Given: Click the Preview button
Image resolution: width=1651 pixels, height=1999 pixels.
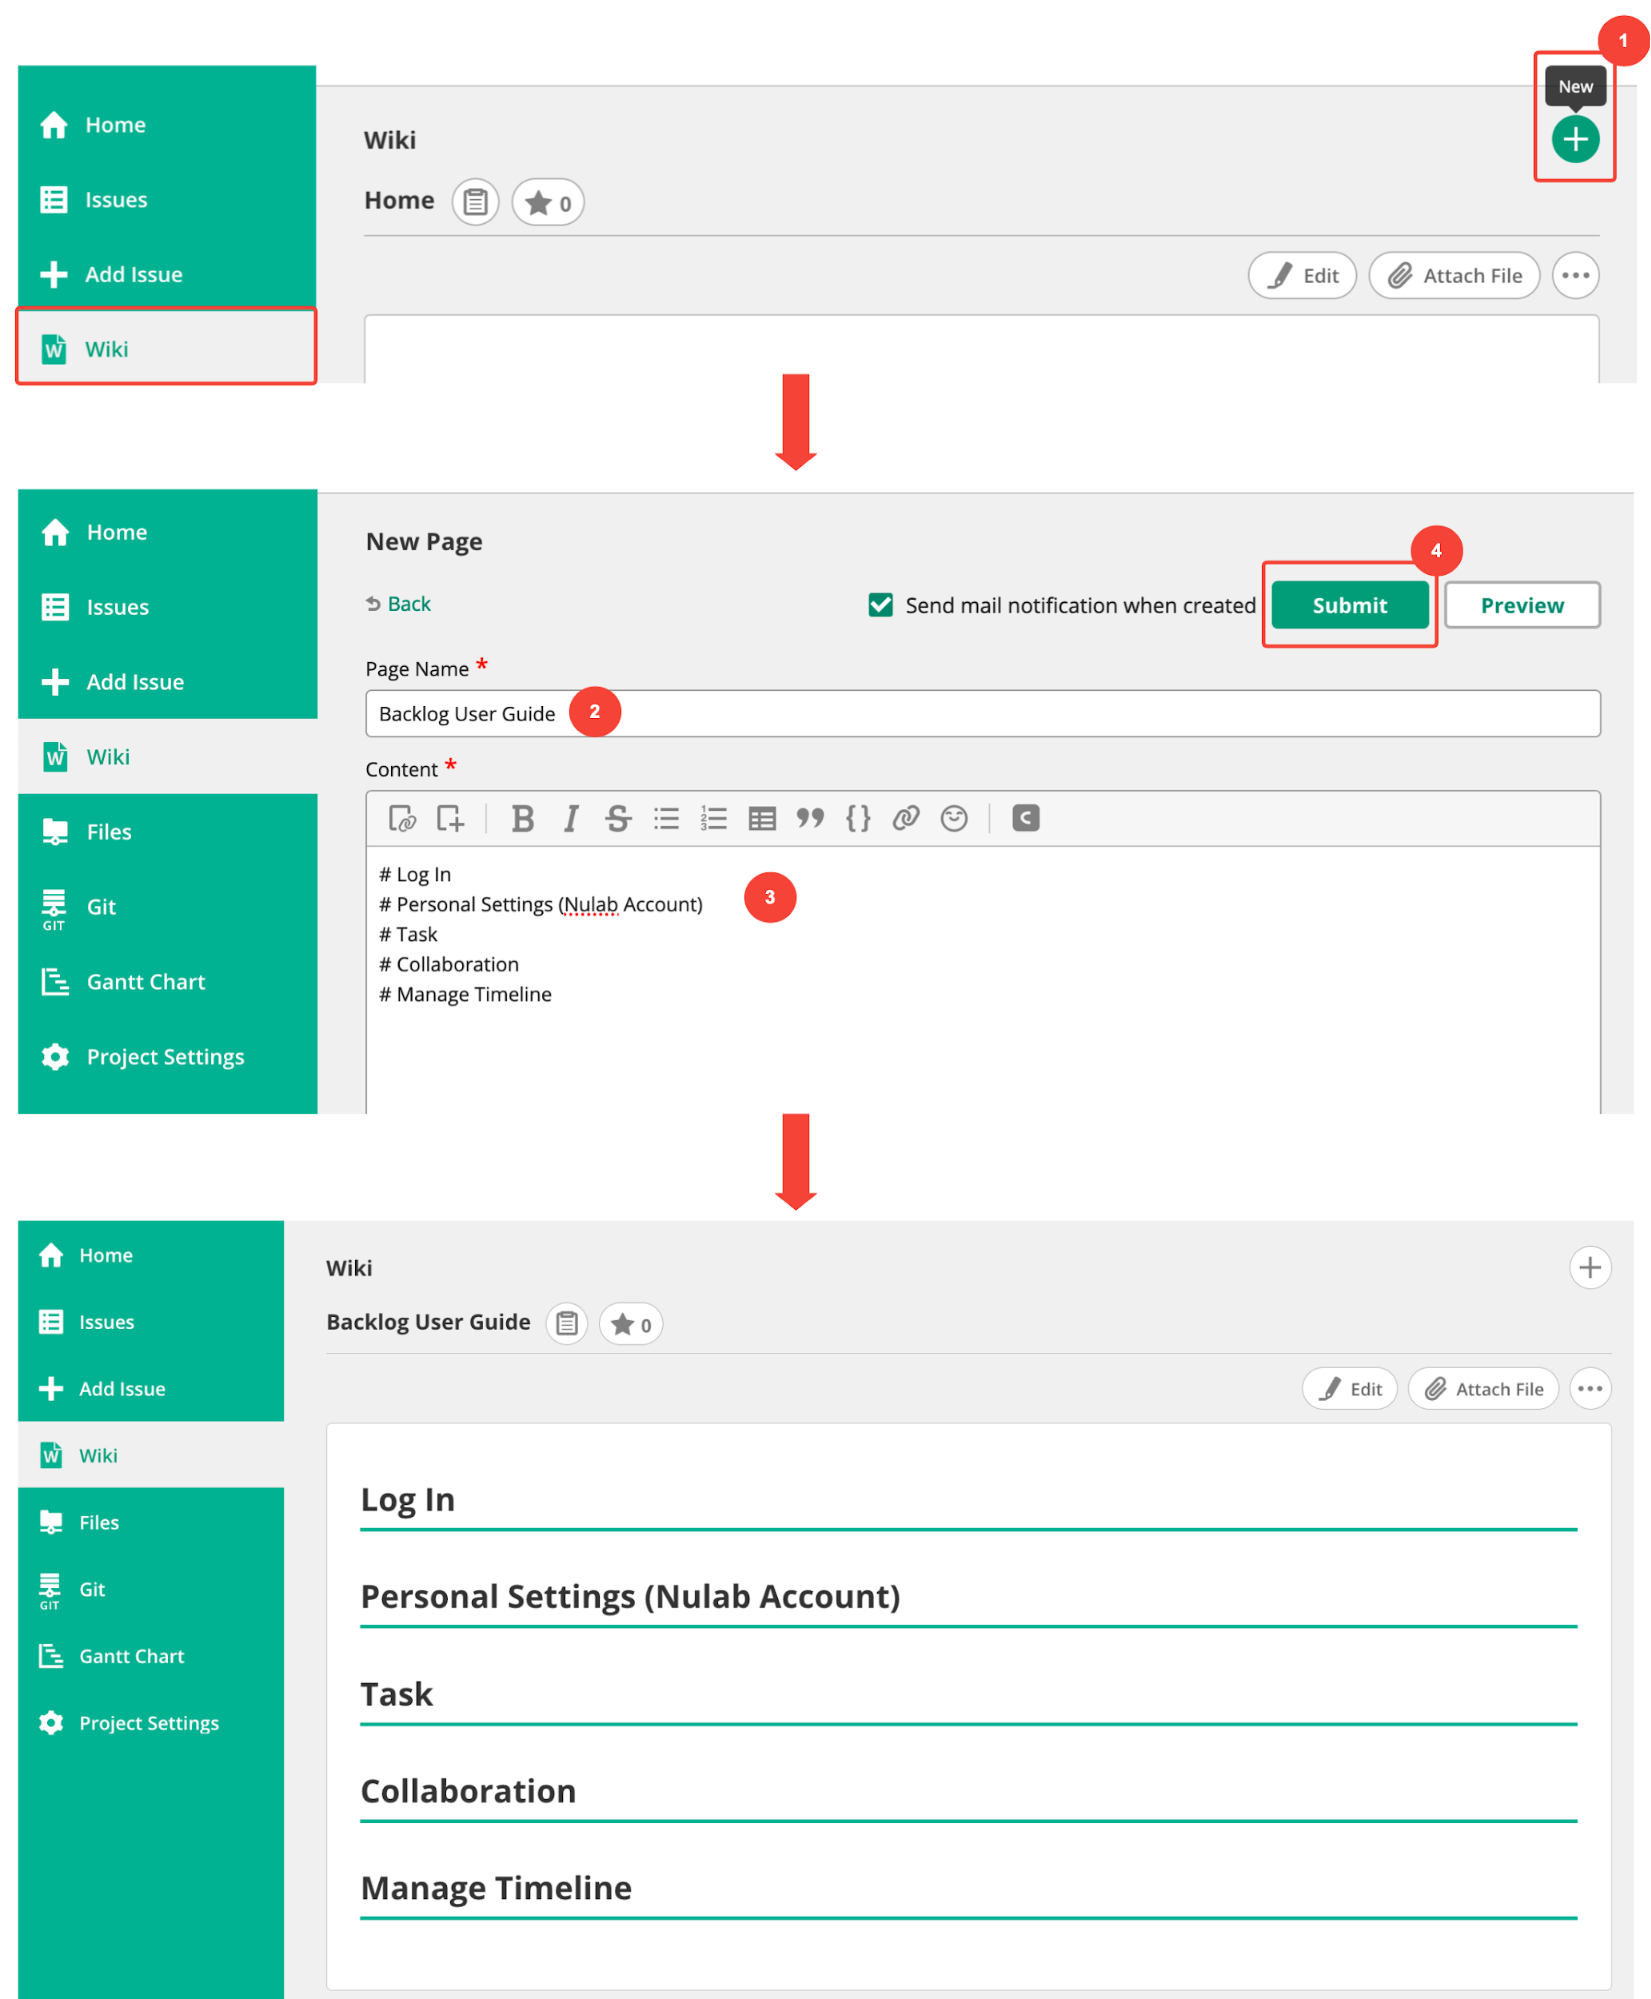Looking at the screenshot, I should pyautogui.click(x=1521, y=605).
